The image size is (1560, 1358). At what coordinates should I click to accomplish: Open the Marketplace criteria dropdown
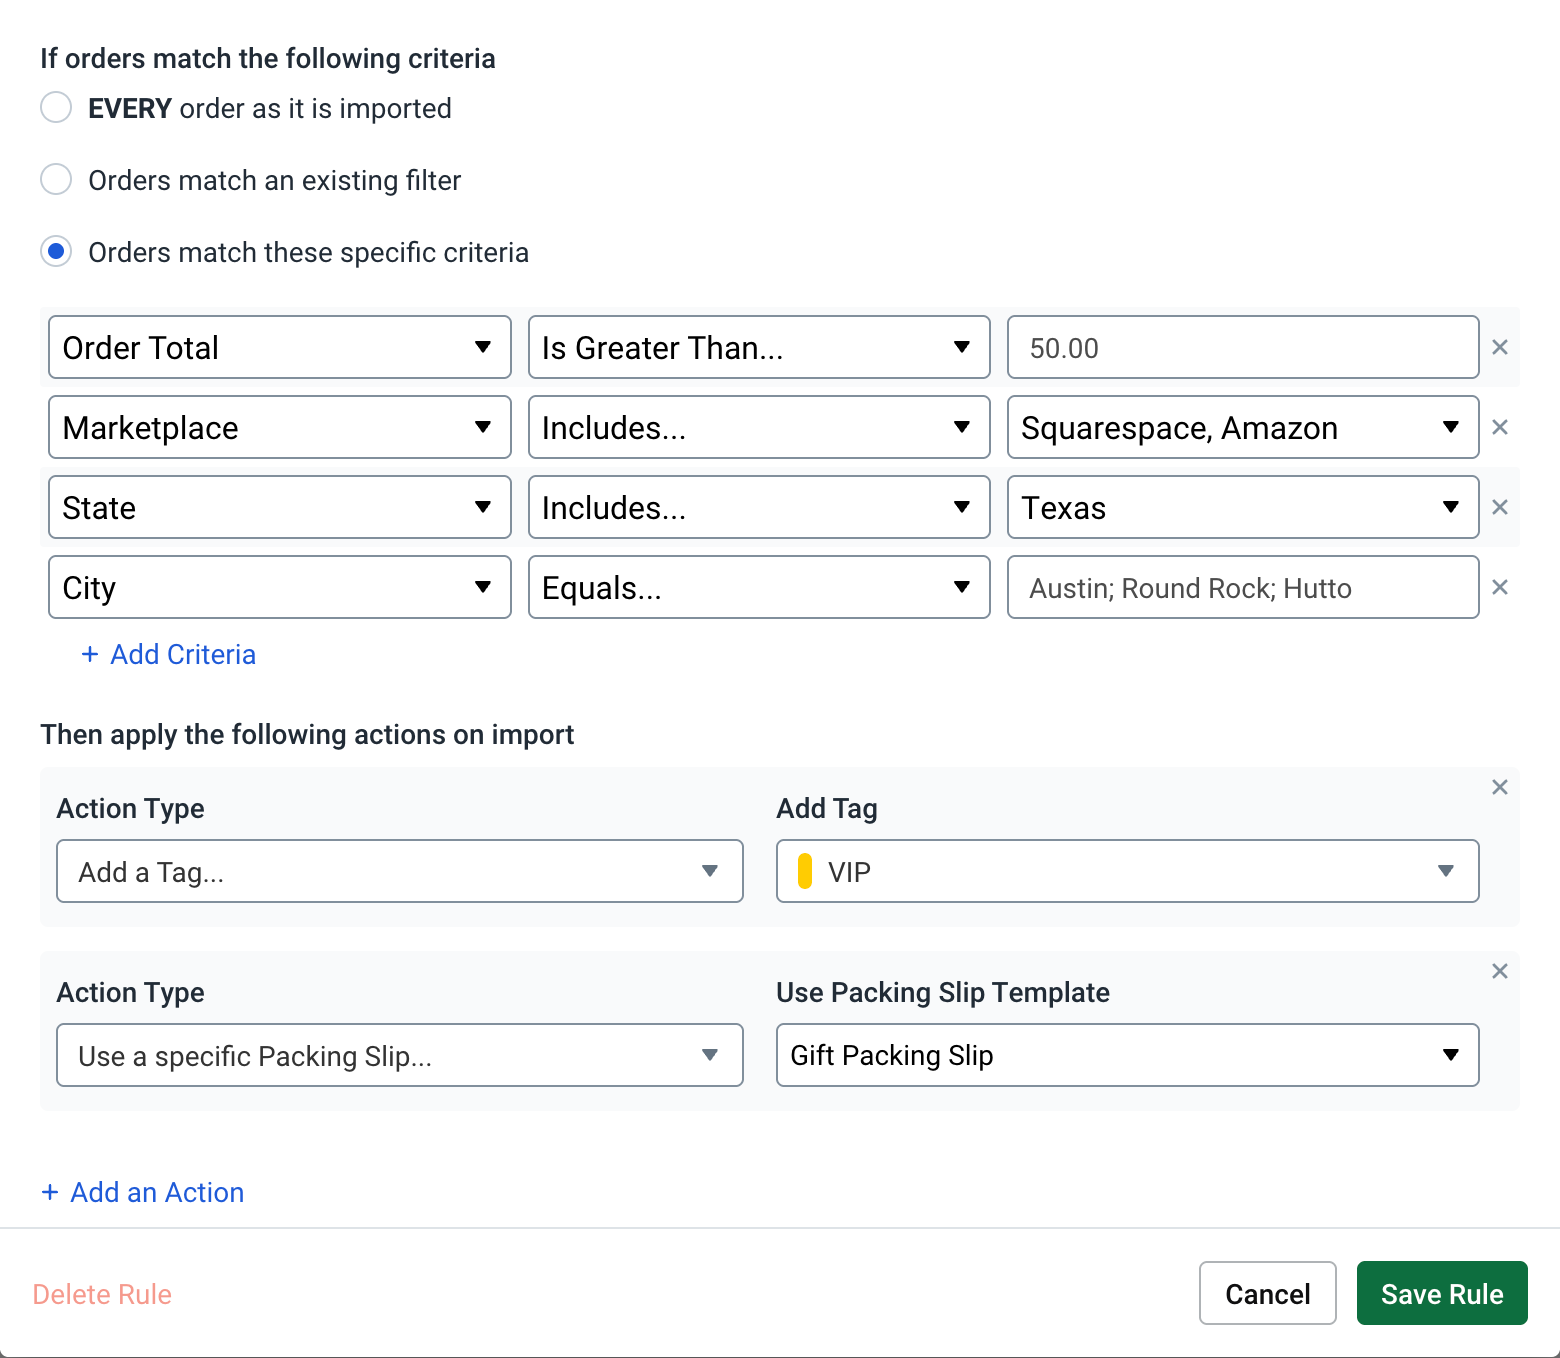280,427
